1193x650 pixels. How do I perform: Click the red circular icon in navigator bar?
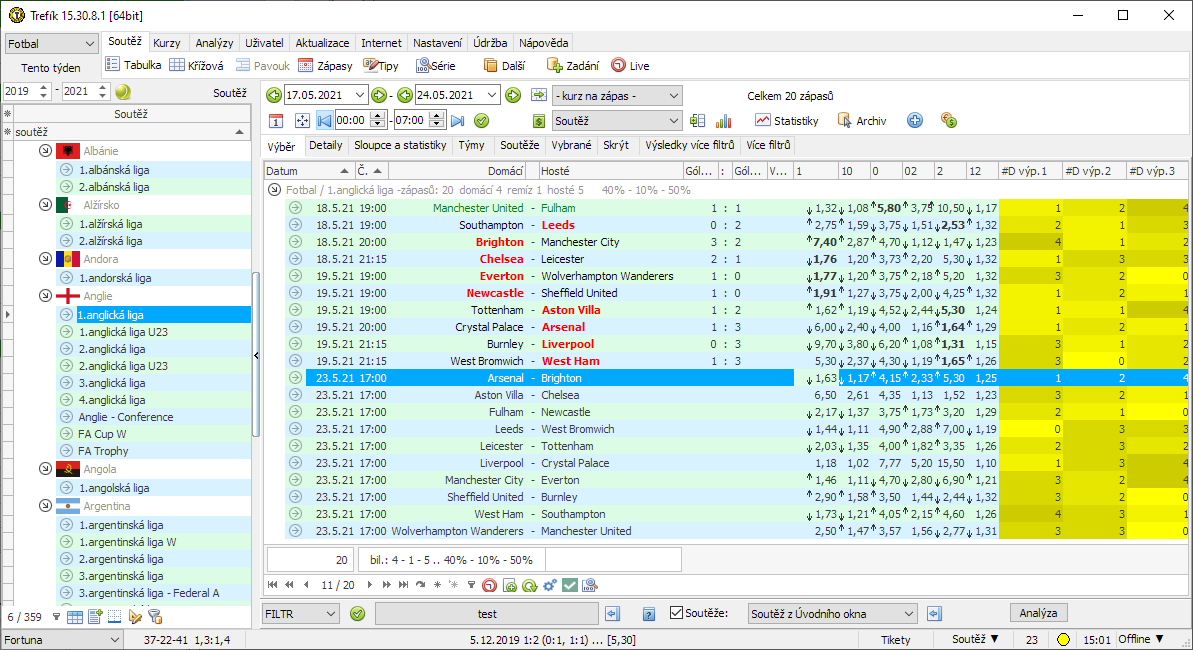point(490,585)
